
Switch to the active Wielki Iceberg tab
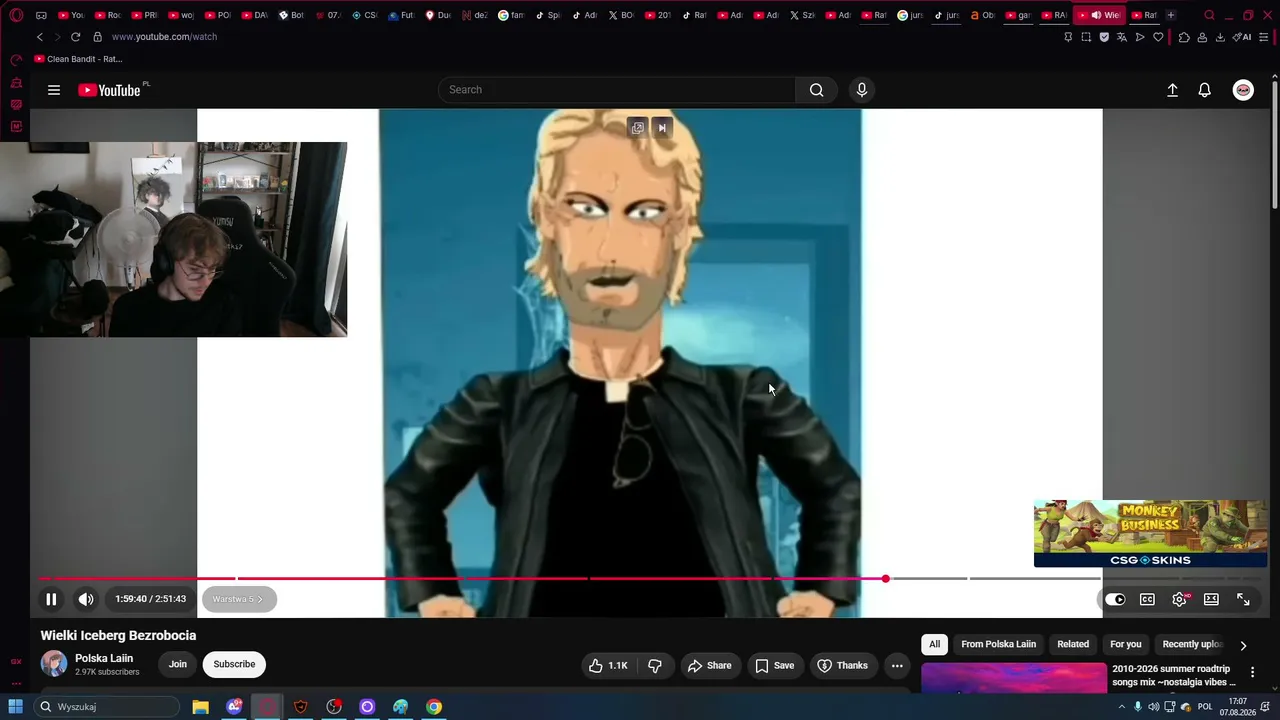tap(1098, 15)
